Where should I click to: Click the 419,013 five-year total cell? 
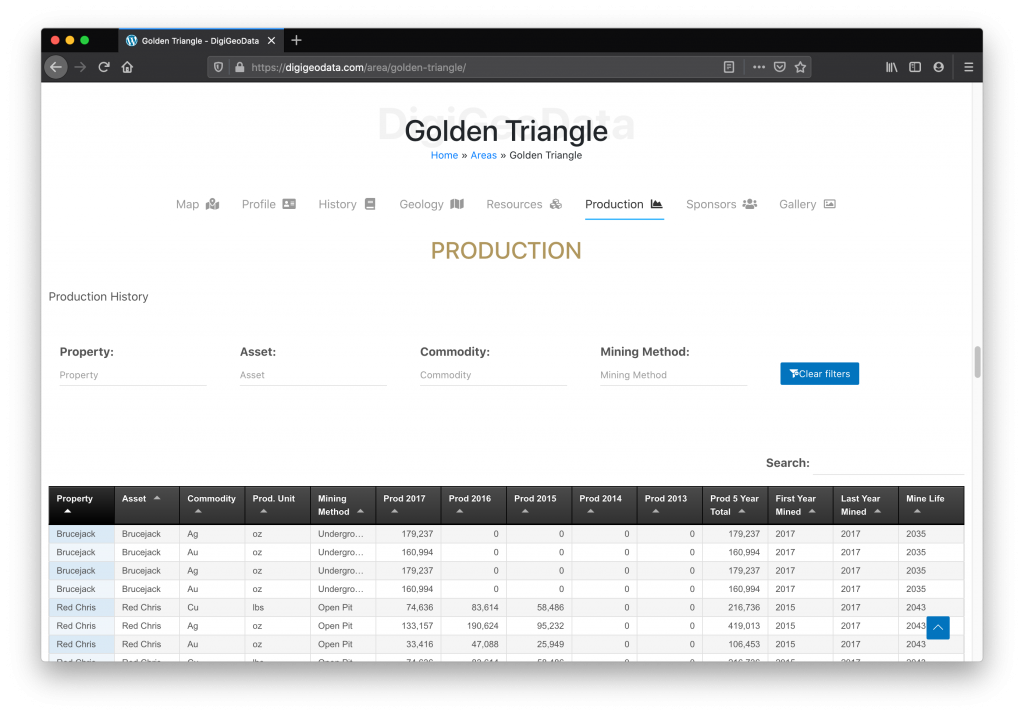(735, 626)
